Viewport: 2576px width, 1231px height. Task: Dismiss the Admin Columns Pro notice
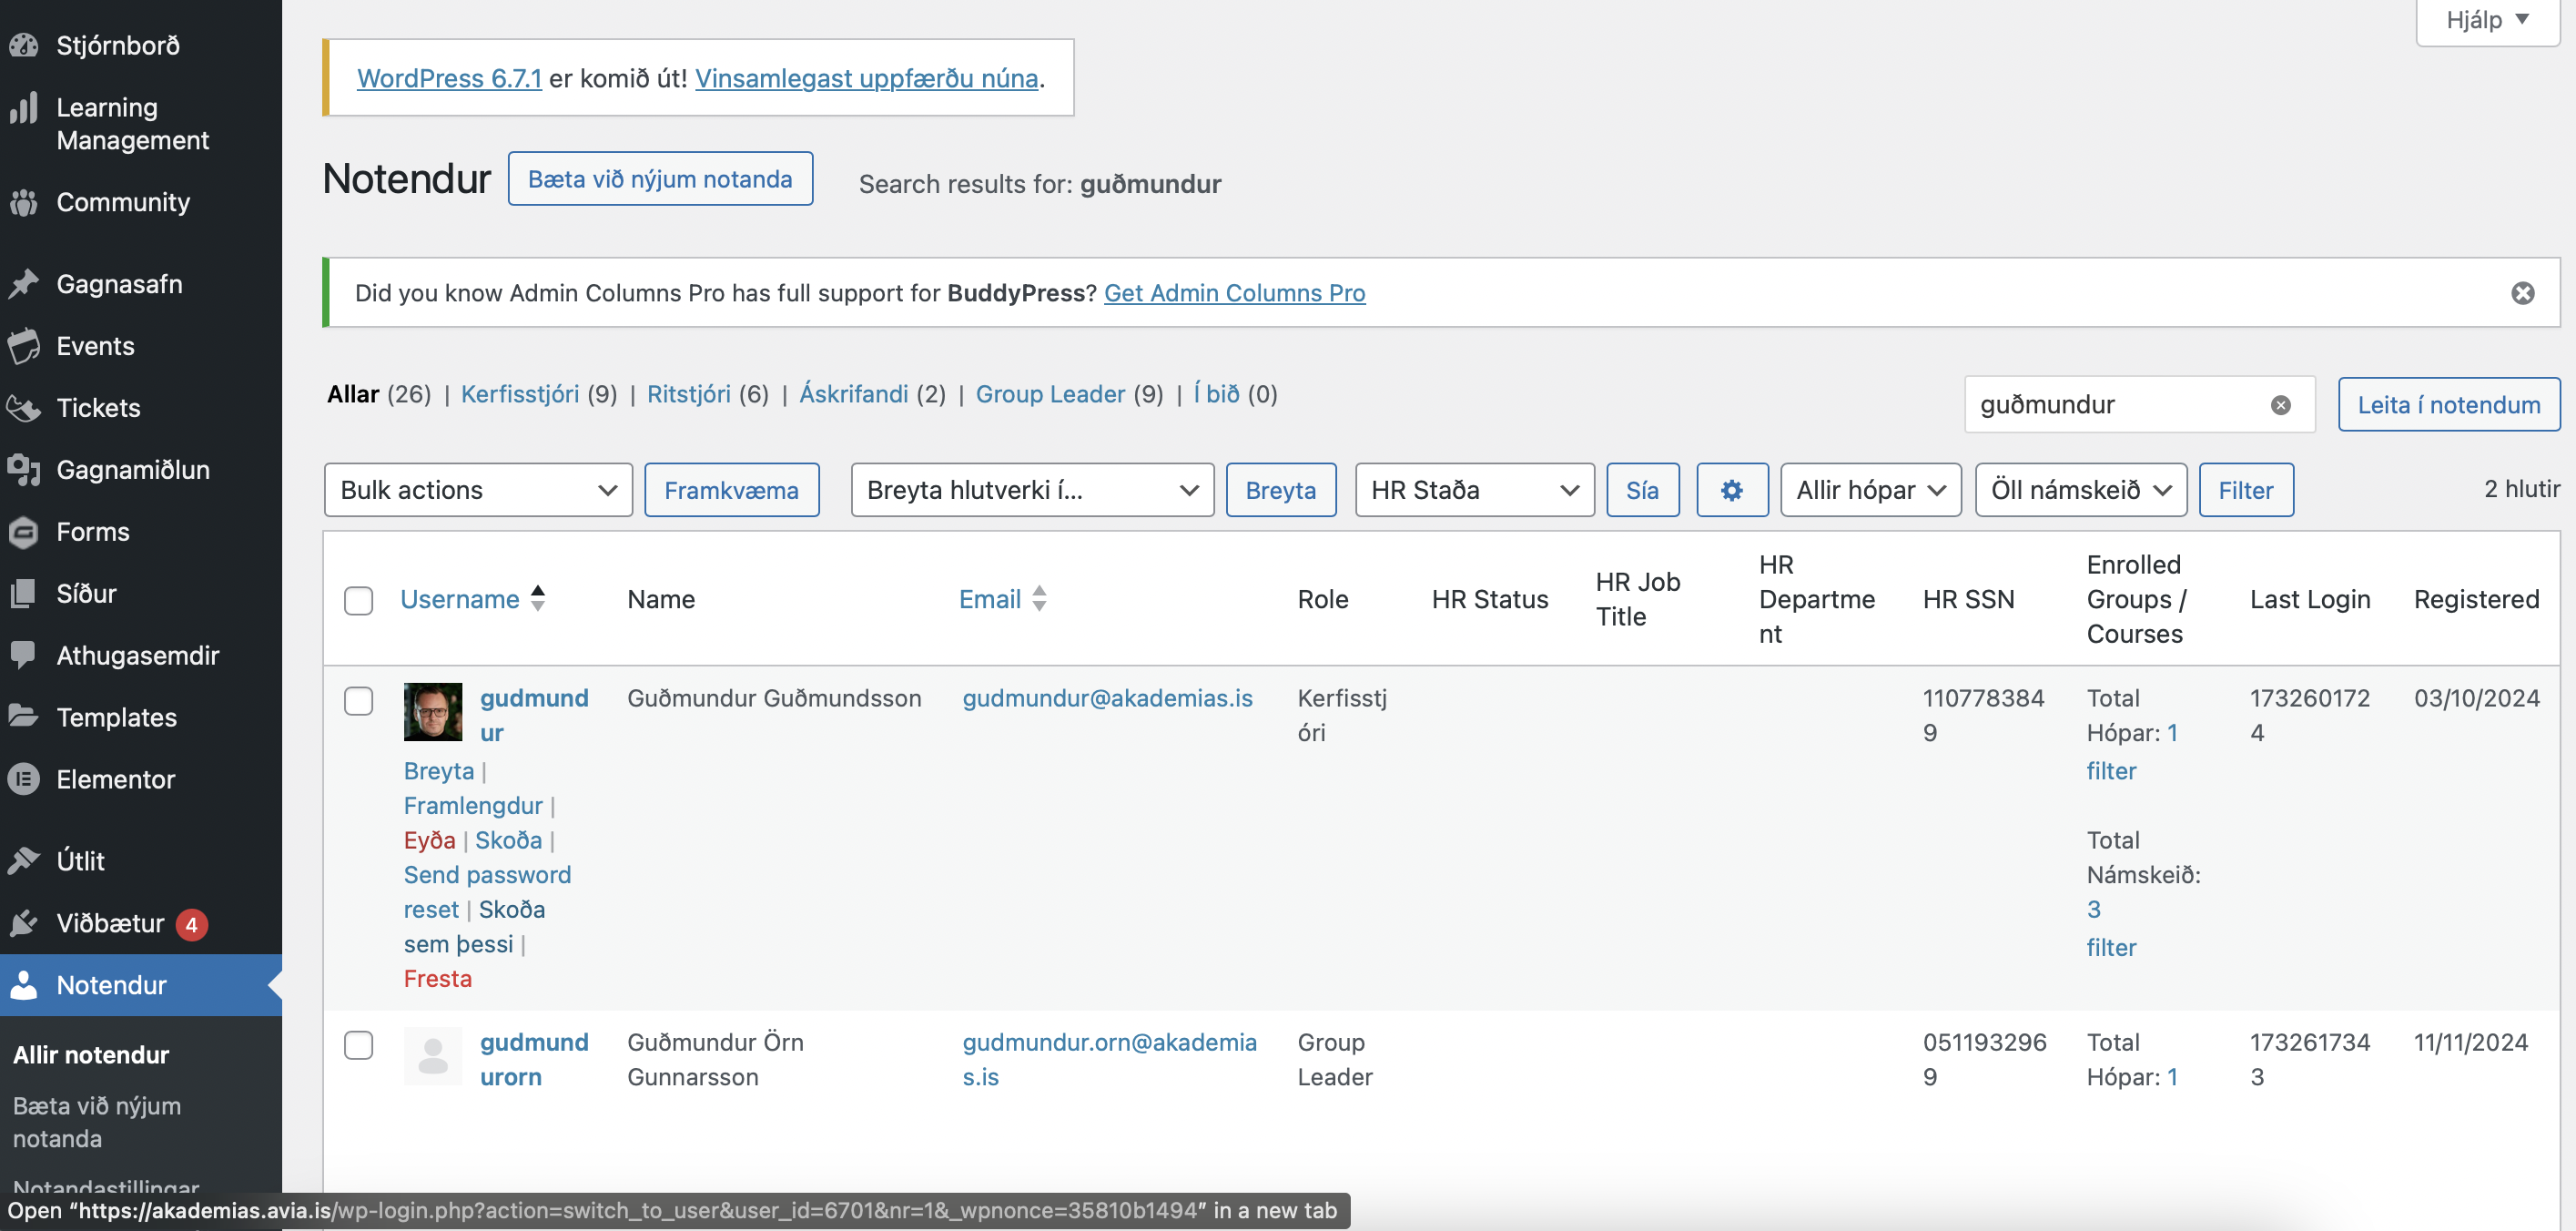click(x=2522, y=293)
